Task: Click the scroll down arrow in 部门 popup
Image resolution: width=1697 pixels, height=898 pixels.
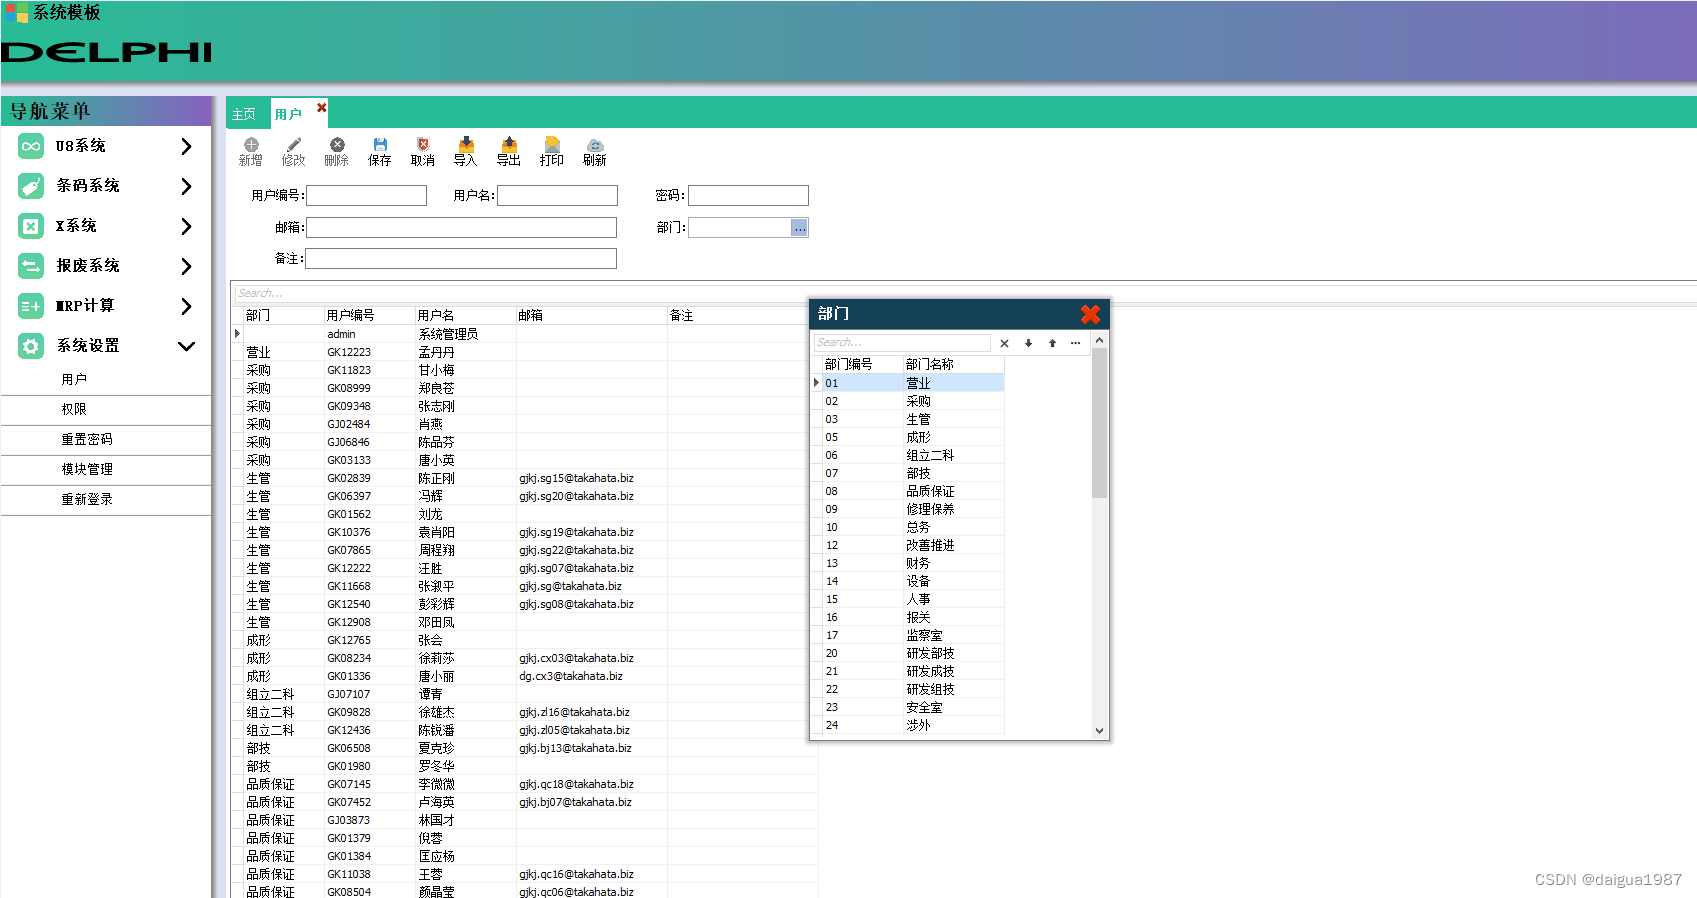Action: 1099,731
